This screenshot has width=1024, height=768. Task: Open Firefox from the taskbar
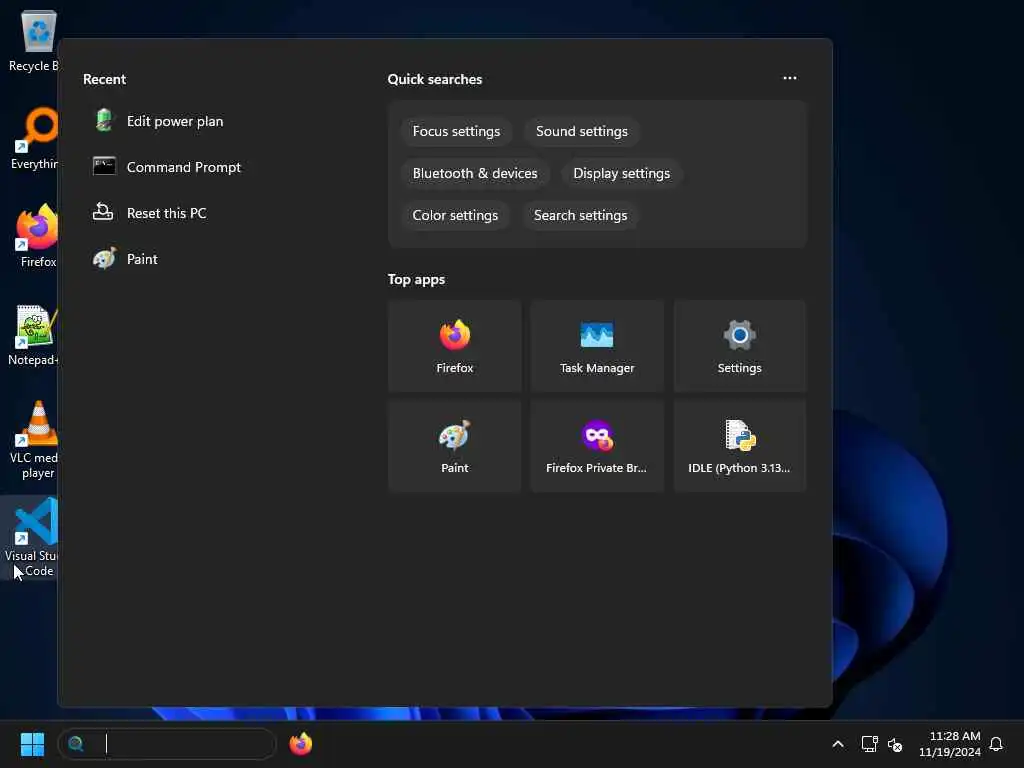[x=300, y=744]
